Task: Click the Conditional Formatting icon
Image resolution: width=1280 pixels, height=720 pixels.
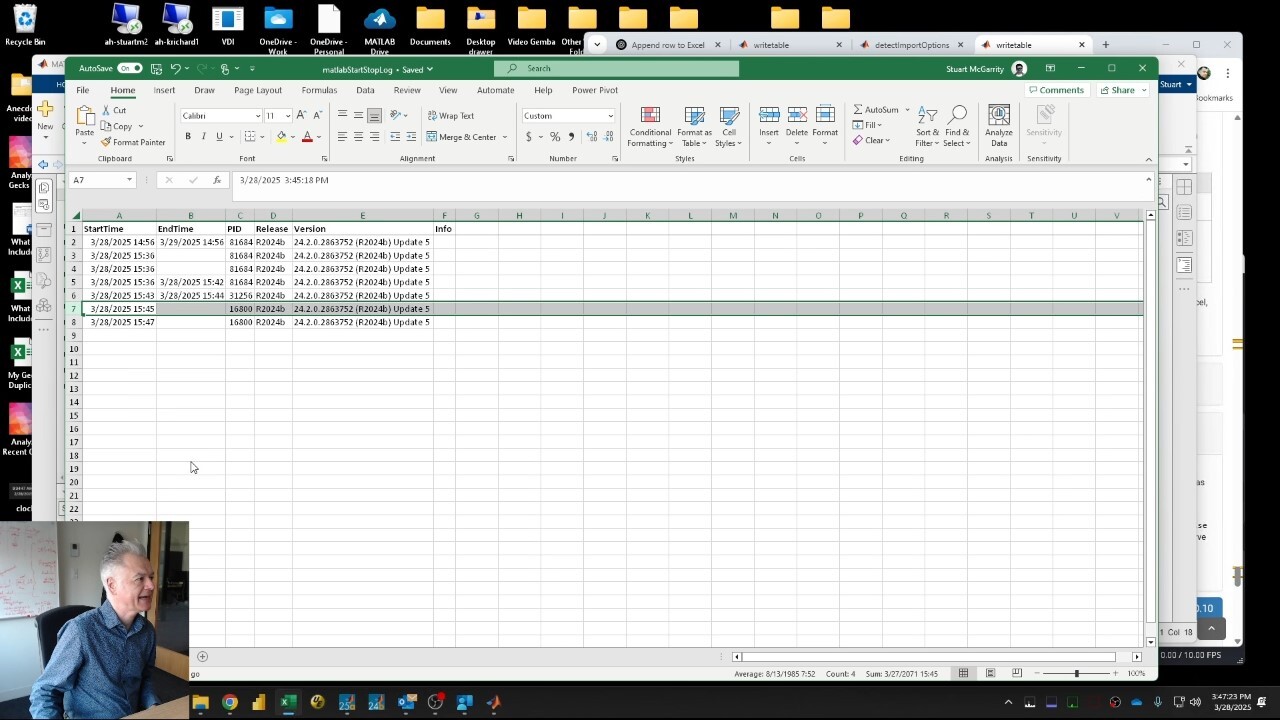Action: point(650,116)
